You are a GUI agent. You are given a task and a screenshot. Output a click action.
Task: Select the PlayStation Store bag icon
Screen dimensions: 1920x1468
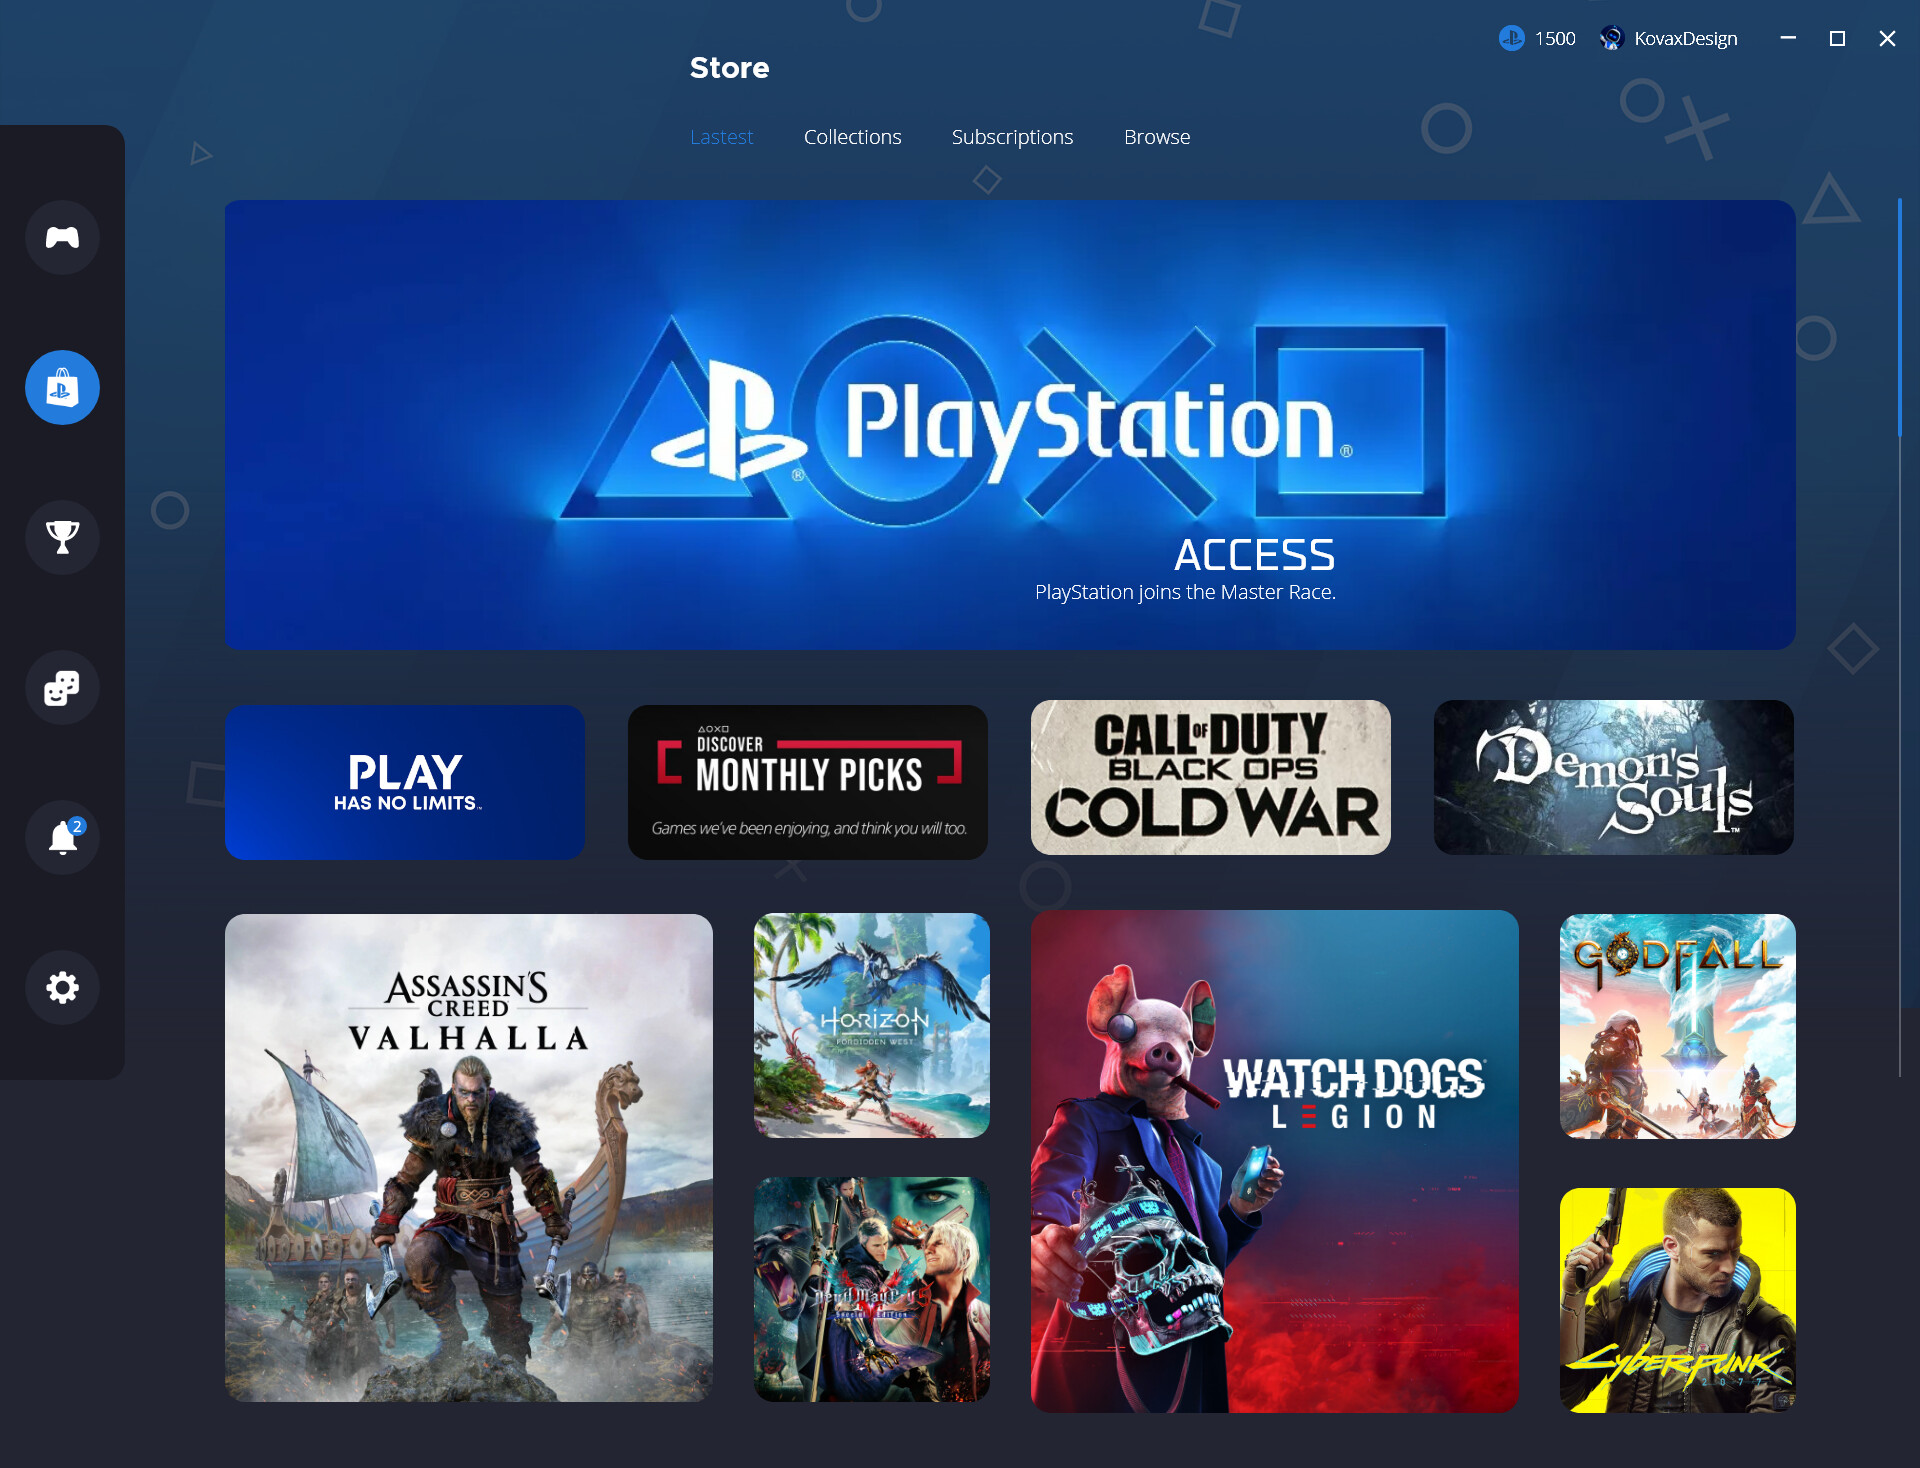click(62, 387)
